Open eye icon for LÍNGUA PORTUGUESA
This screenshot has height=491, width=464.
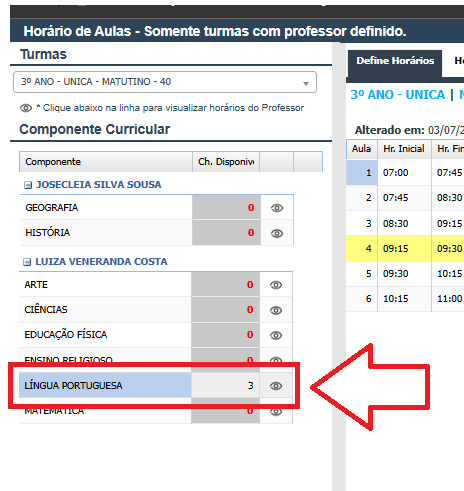pos(276,386)
